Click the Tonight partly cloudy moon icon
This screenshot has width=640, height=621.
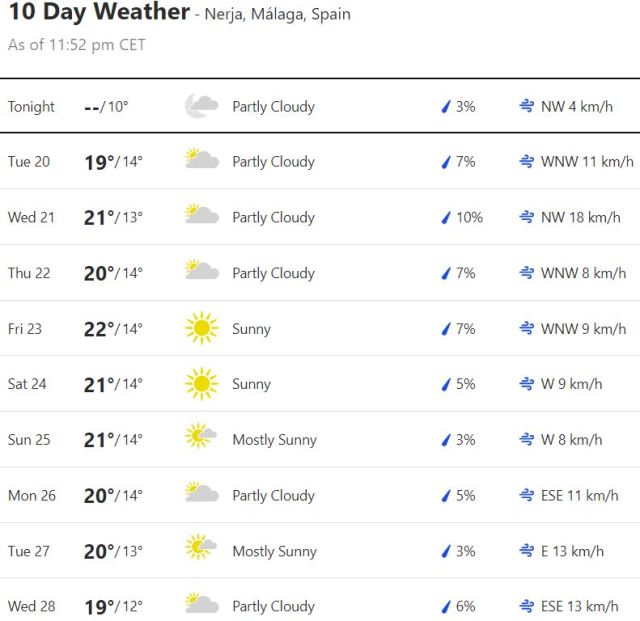coord(201,106)
